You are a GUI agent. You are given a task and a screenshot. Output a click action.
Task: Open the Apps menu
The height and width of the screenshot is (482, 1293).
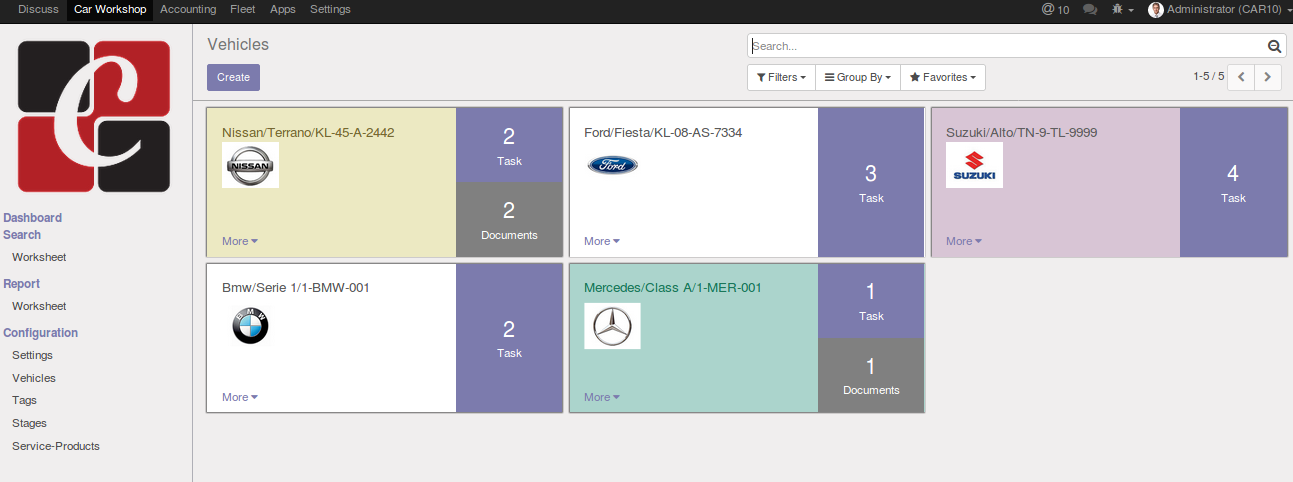283,9
